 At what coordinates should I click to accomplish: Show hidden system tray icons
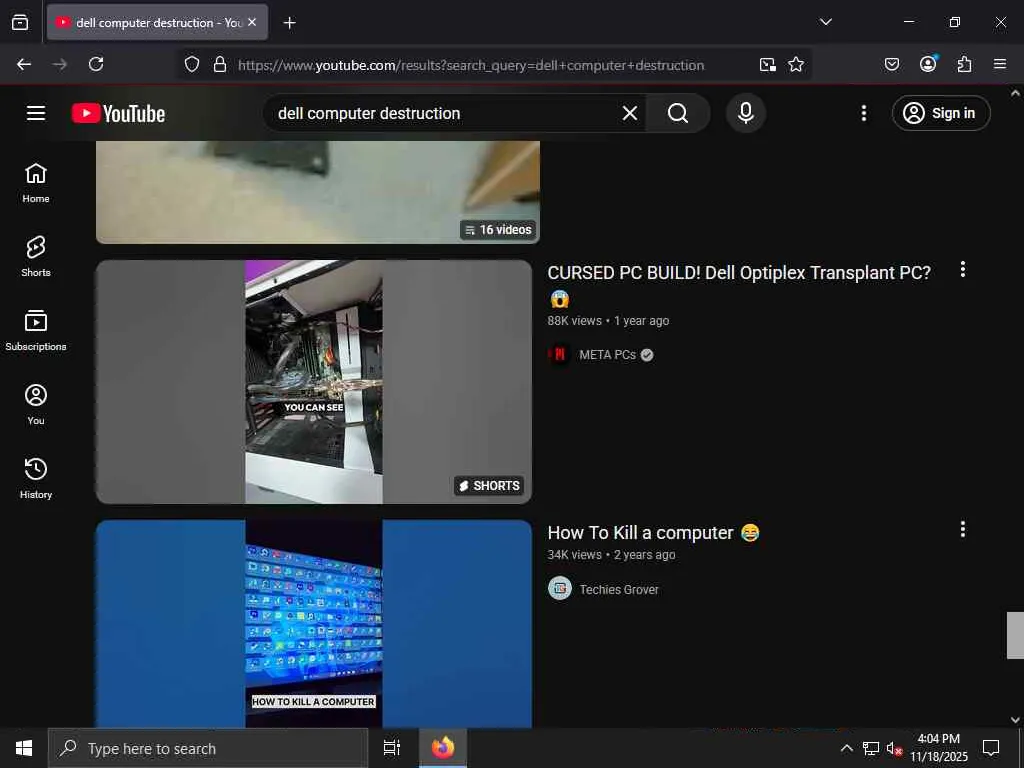[846, 748]
